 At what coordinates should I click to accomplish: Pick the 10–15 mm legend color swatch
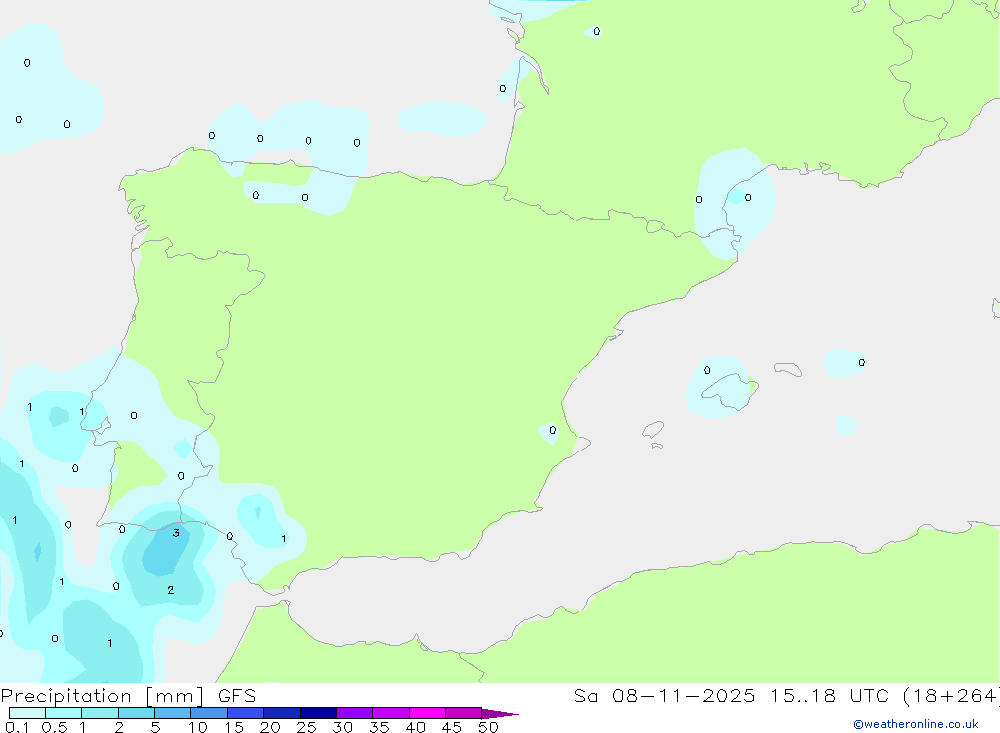(209, 713)
